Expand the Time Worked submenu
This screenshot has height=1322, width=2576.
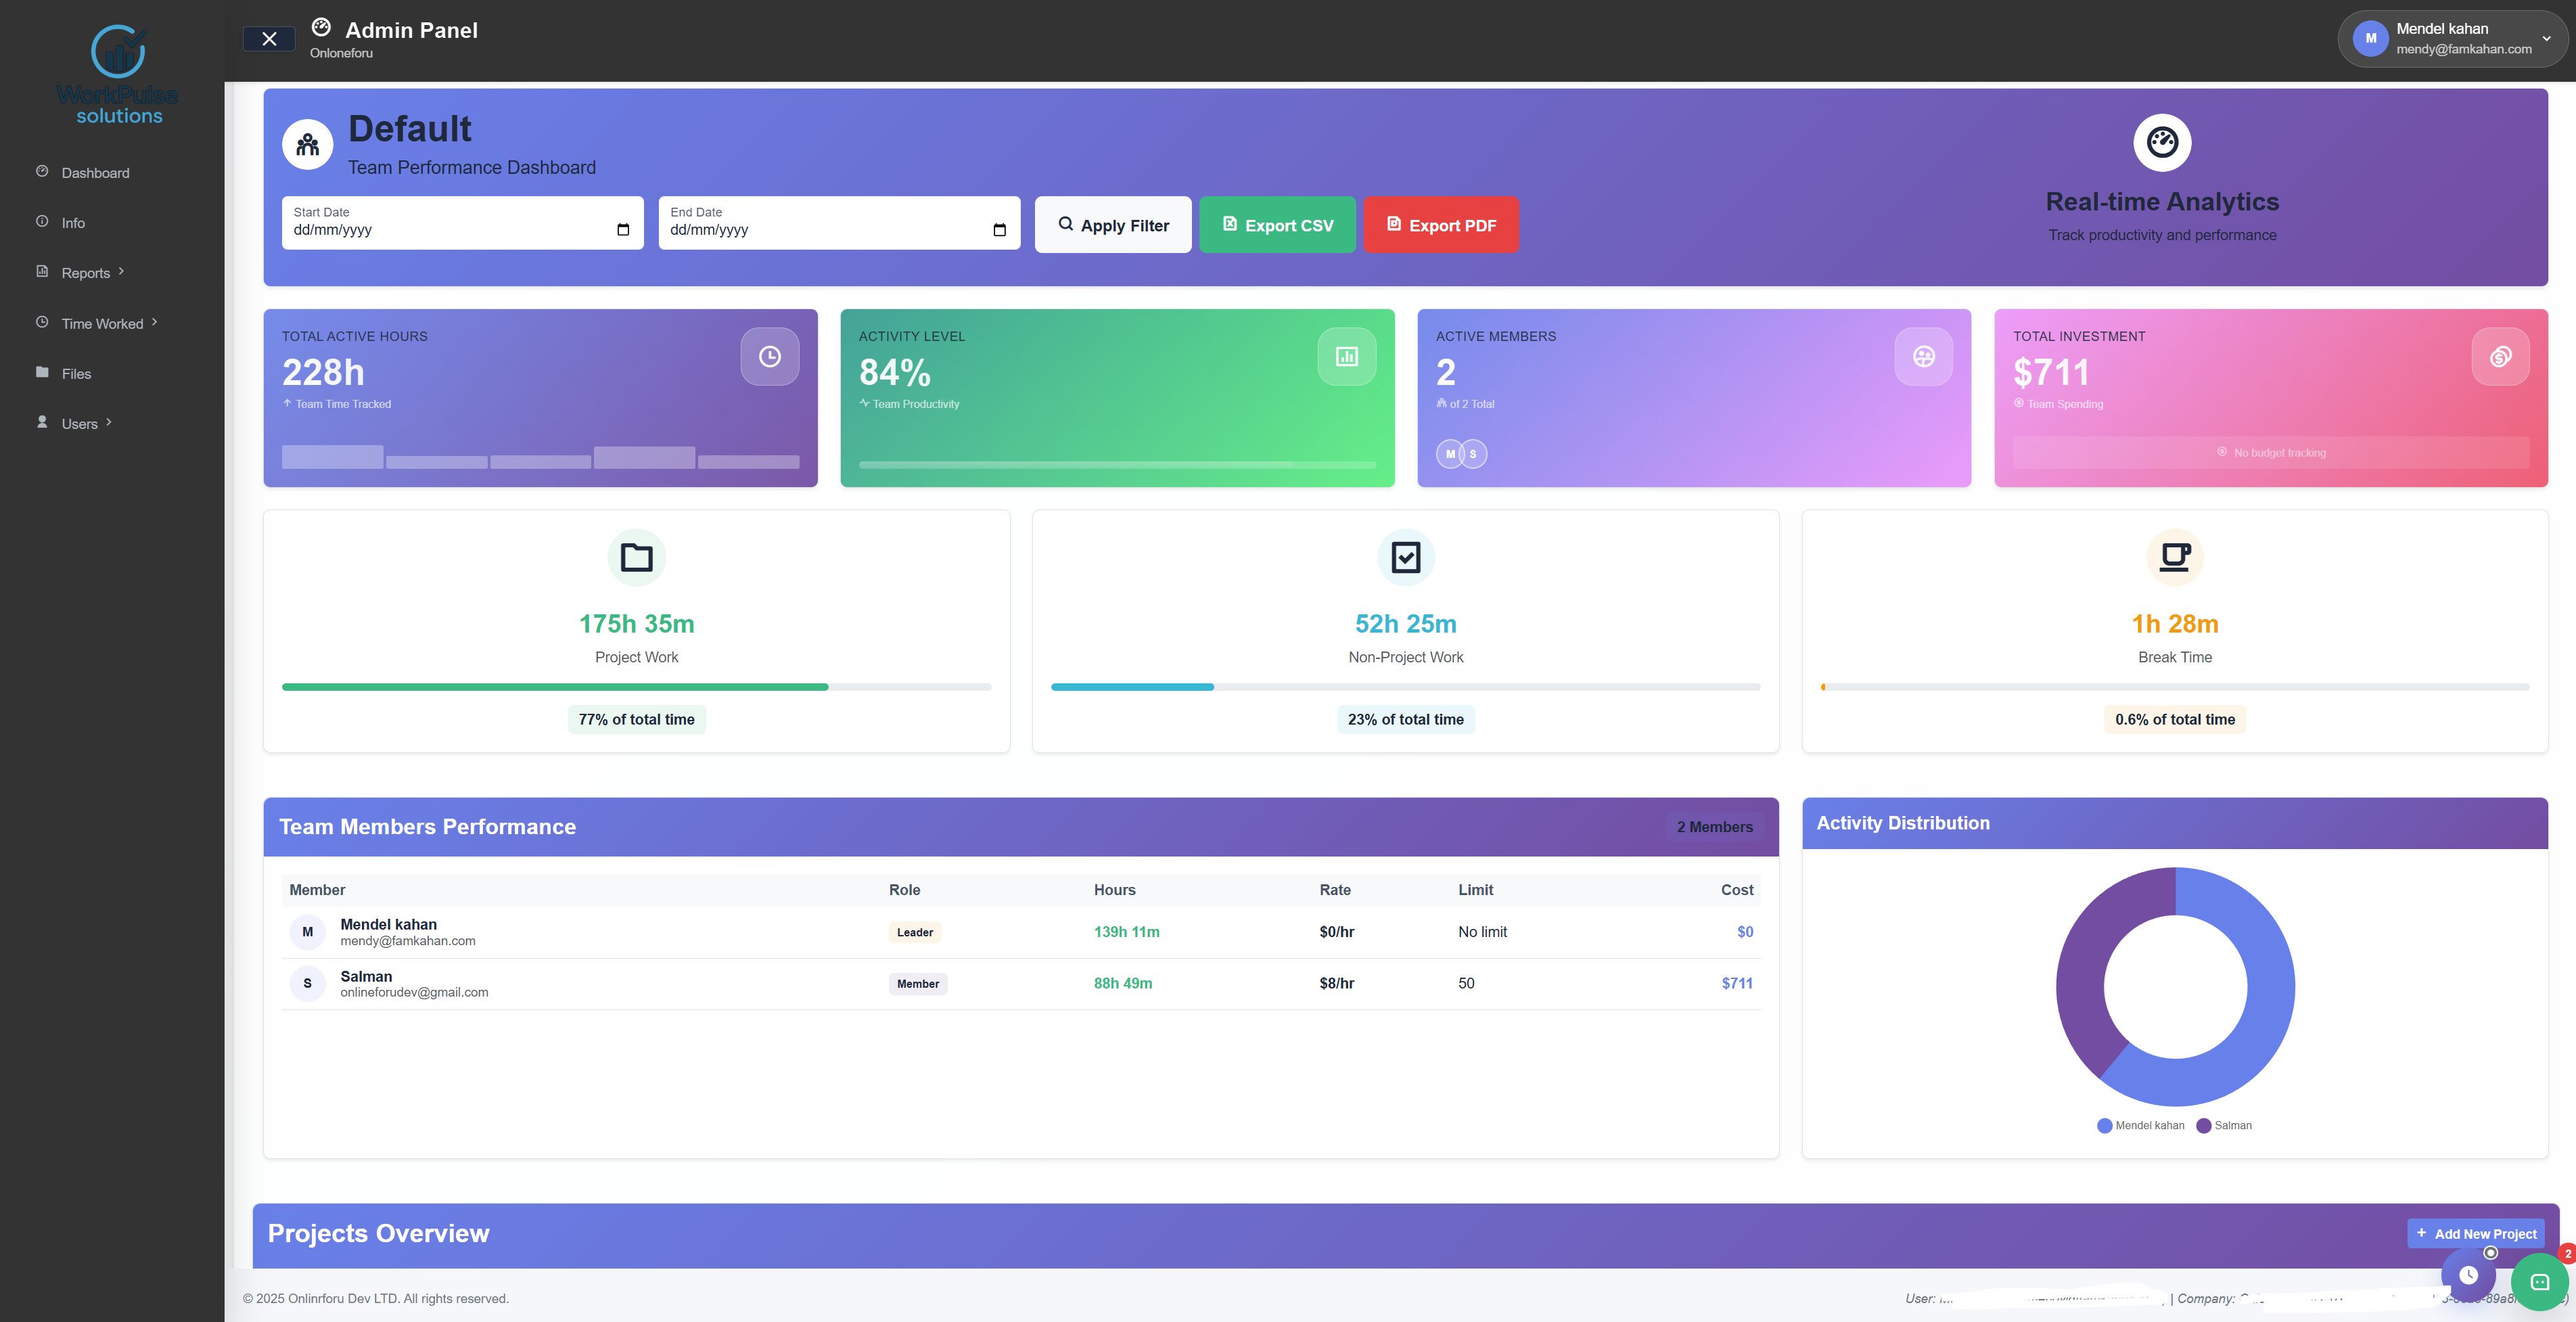[x=102, y=323]
